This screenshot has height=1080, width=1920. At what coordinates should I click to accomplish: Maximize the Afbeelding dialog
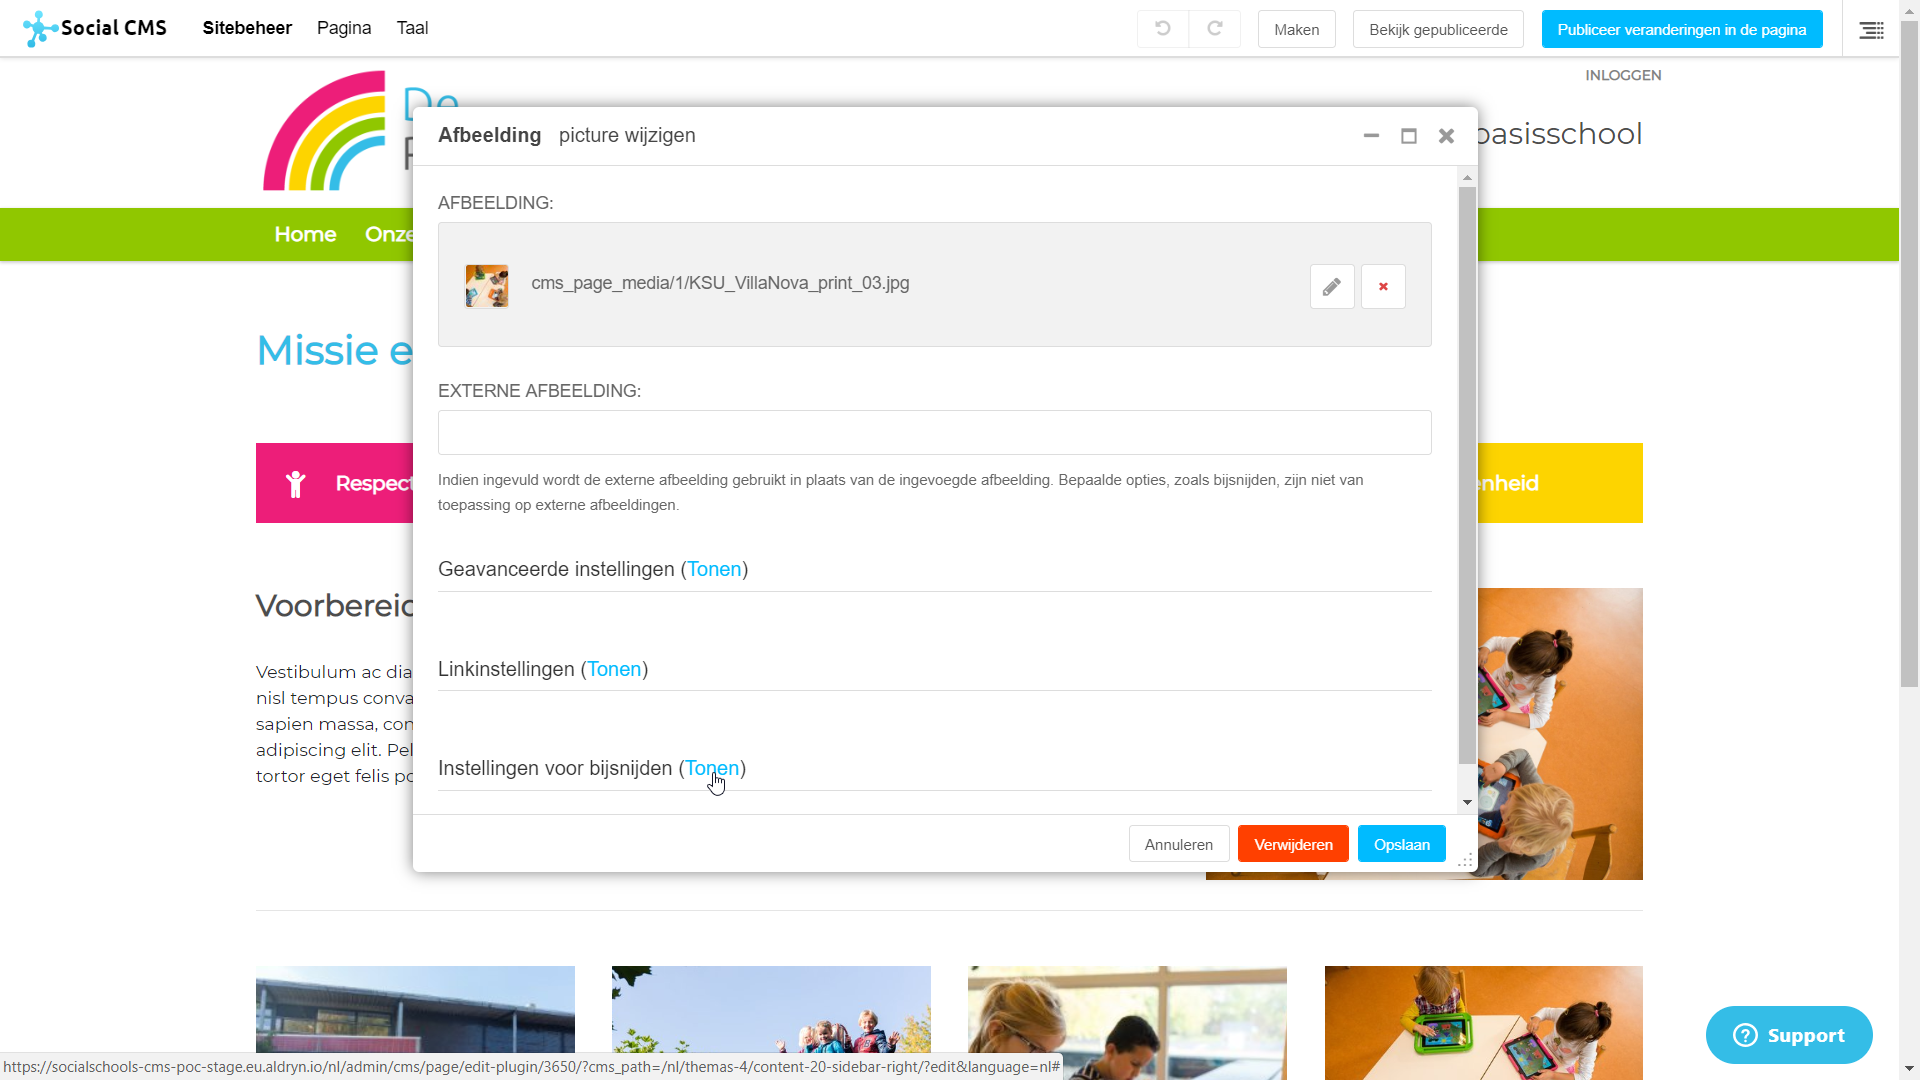[1409, 136]
